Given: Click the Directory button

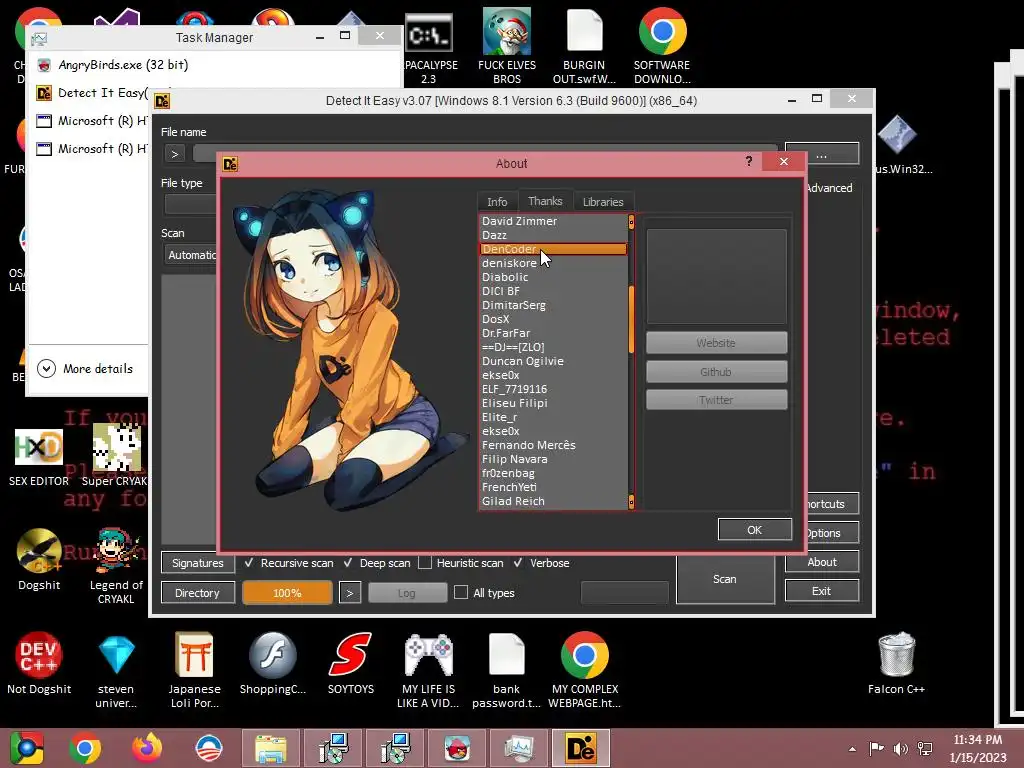Looking at the screenshot, I should coord(197,593).
